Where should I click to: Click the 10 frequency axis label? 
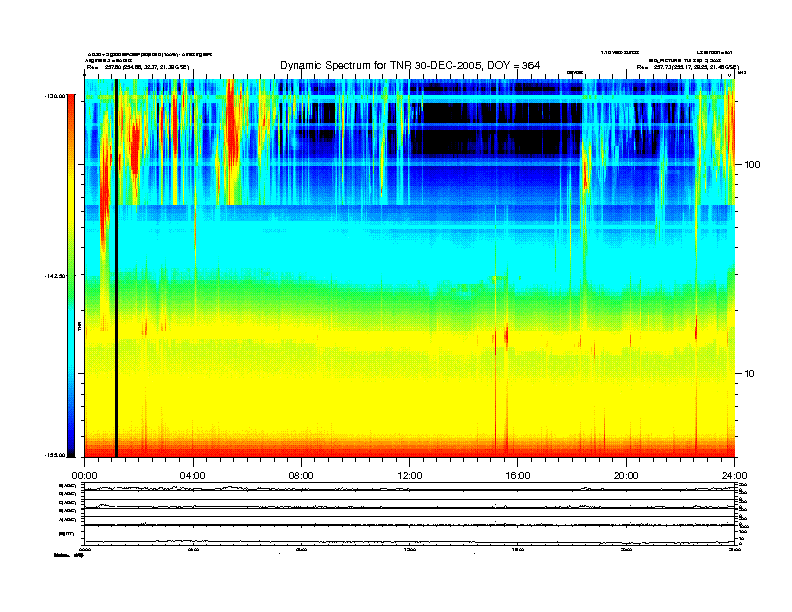click(750, 374)
